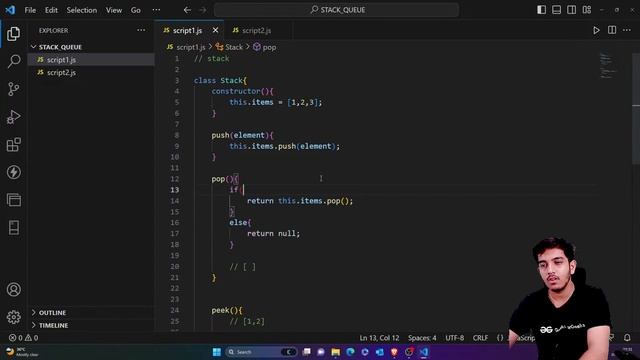The height and width of the screenshot is (360, 640).
Task: Toggle the bottom panel visibility
Action: pos(556,10)
